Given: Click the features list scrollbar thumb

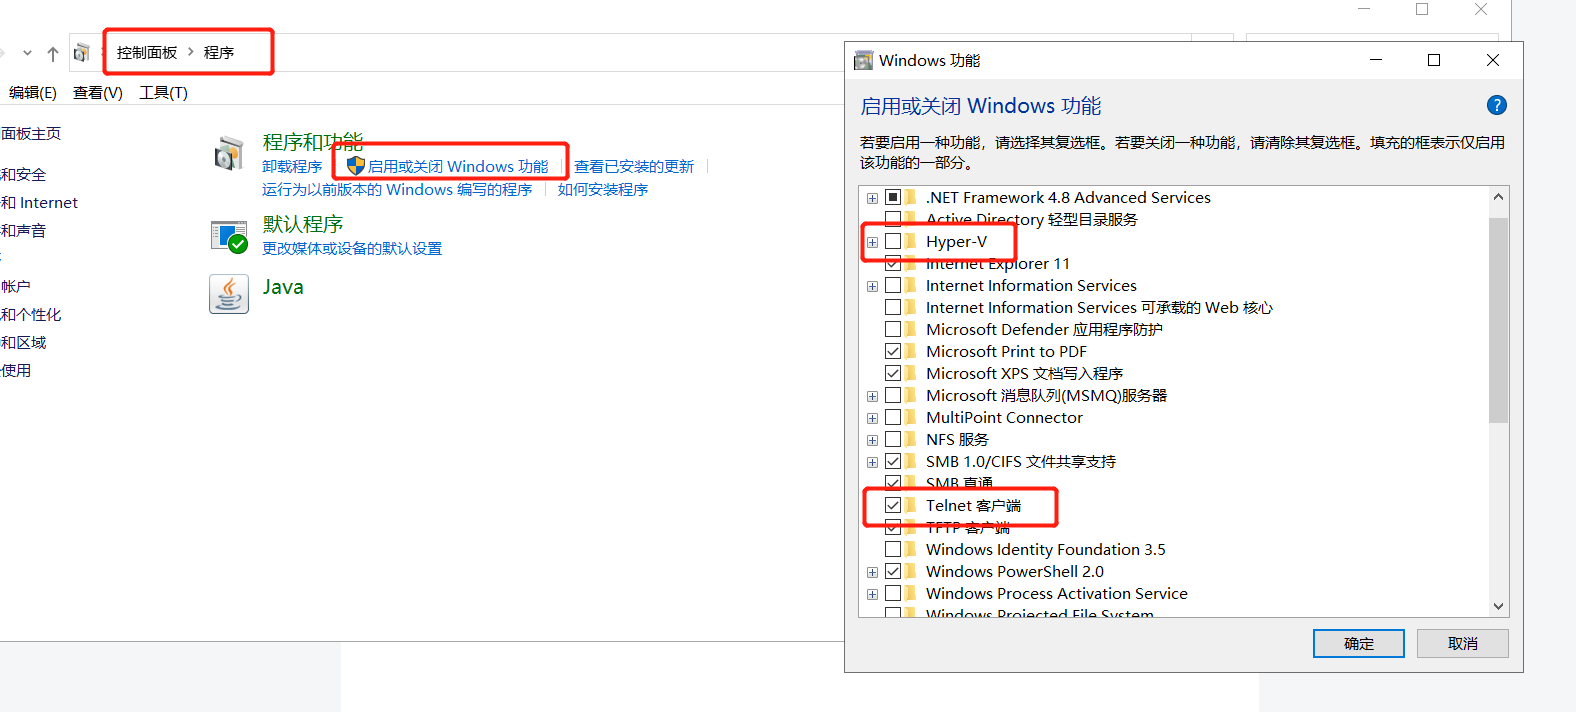Looking at the screenshot, I should [1497, 320].
